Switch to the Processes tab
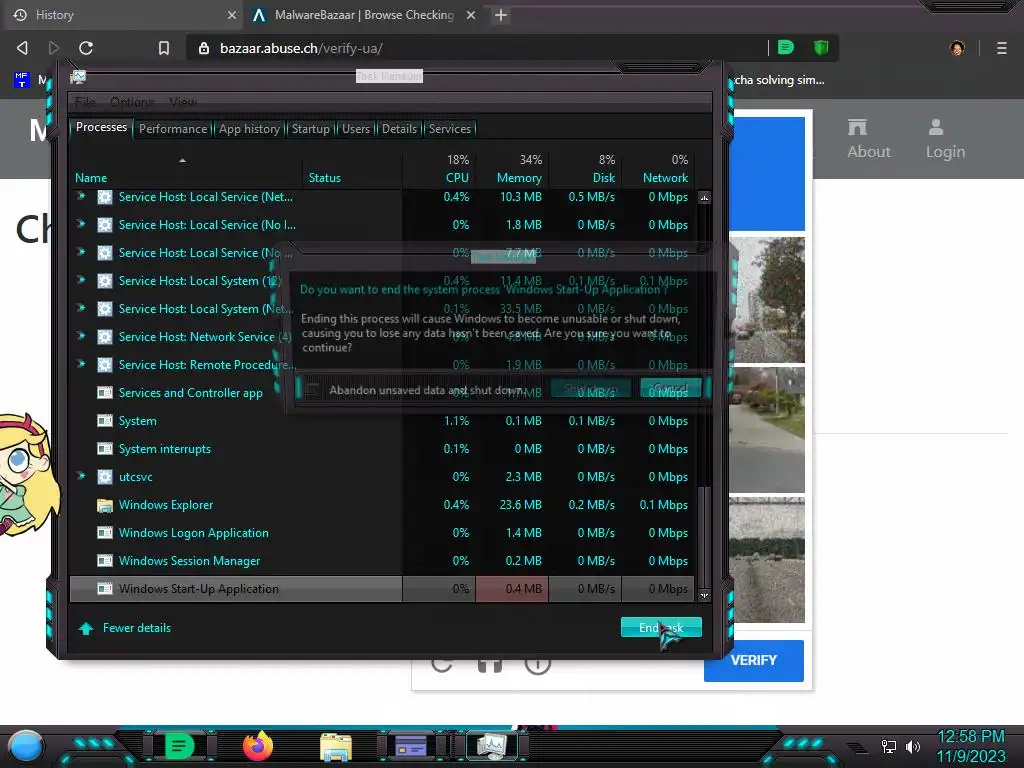Screen dimensions: 1024x768 101,127
